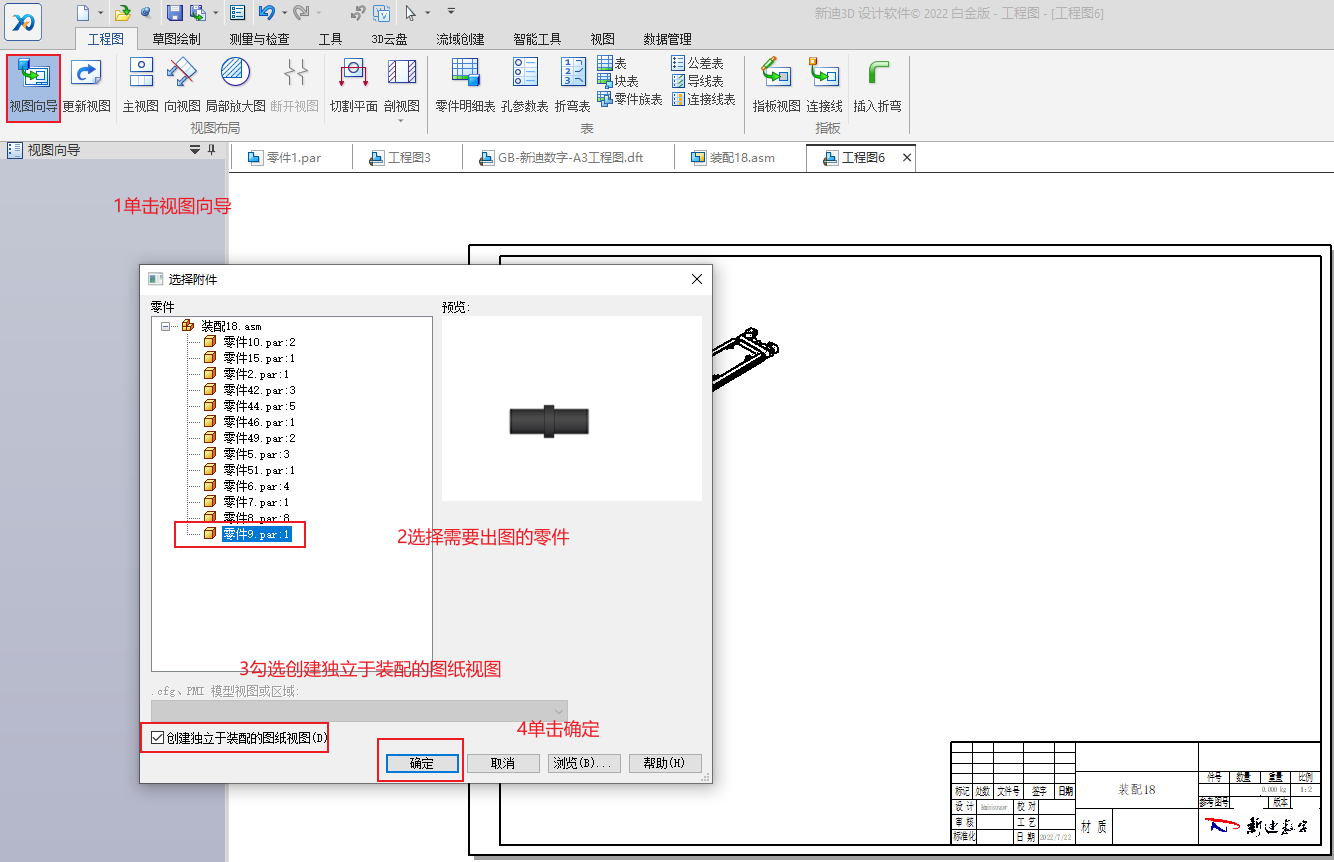
Task: Click the Select cursor tool icon
Action: pyautogui.click(x=411, y=13)
